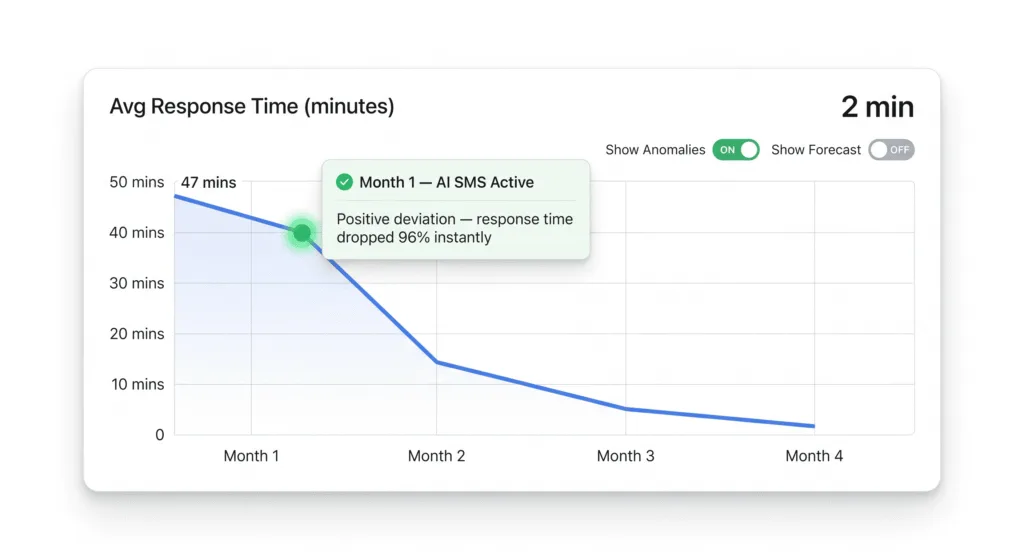Viewport: 1024px width, 559px height.
Task: Click the green checkmark icon in the tooltip
Action: 345,182
